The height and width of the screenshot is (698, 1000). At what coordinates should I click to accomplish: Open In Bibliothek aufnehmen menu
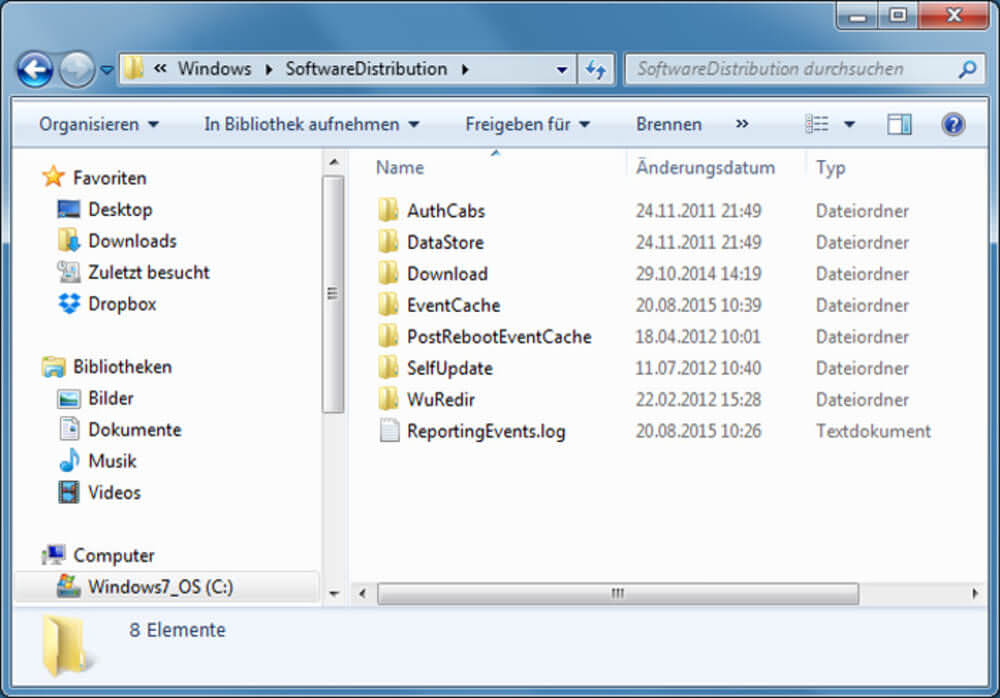pos(312,124)
